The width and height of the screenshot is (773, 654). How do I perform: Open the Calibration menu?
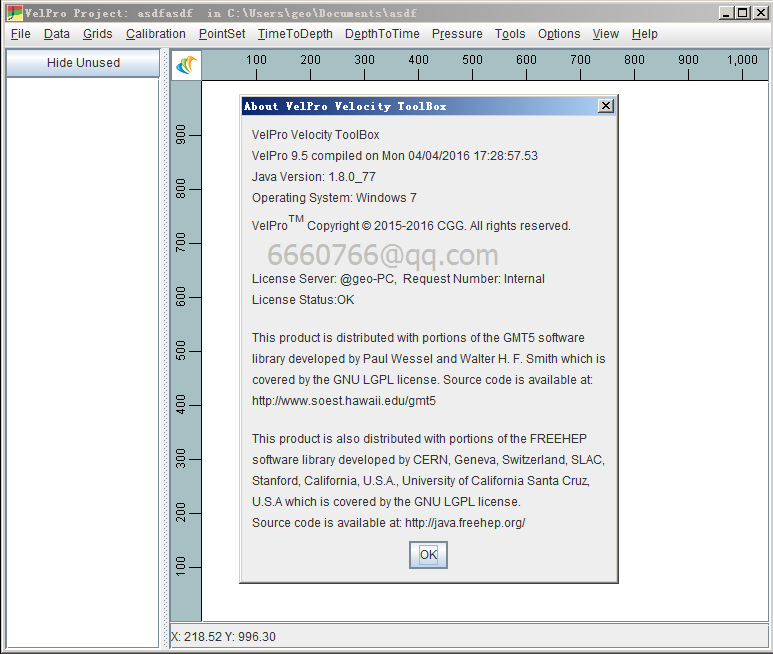click(x=156, y=34)
